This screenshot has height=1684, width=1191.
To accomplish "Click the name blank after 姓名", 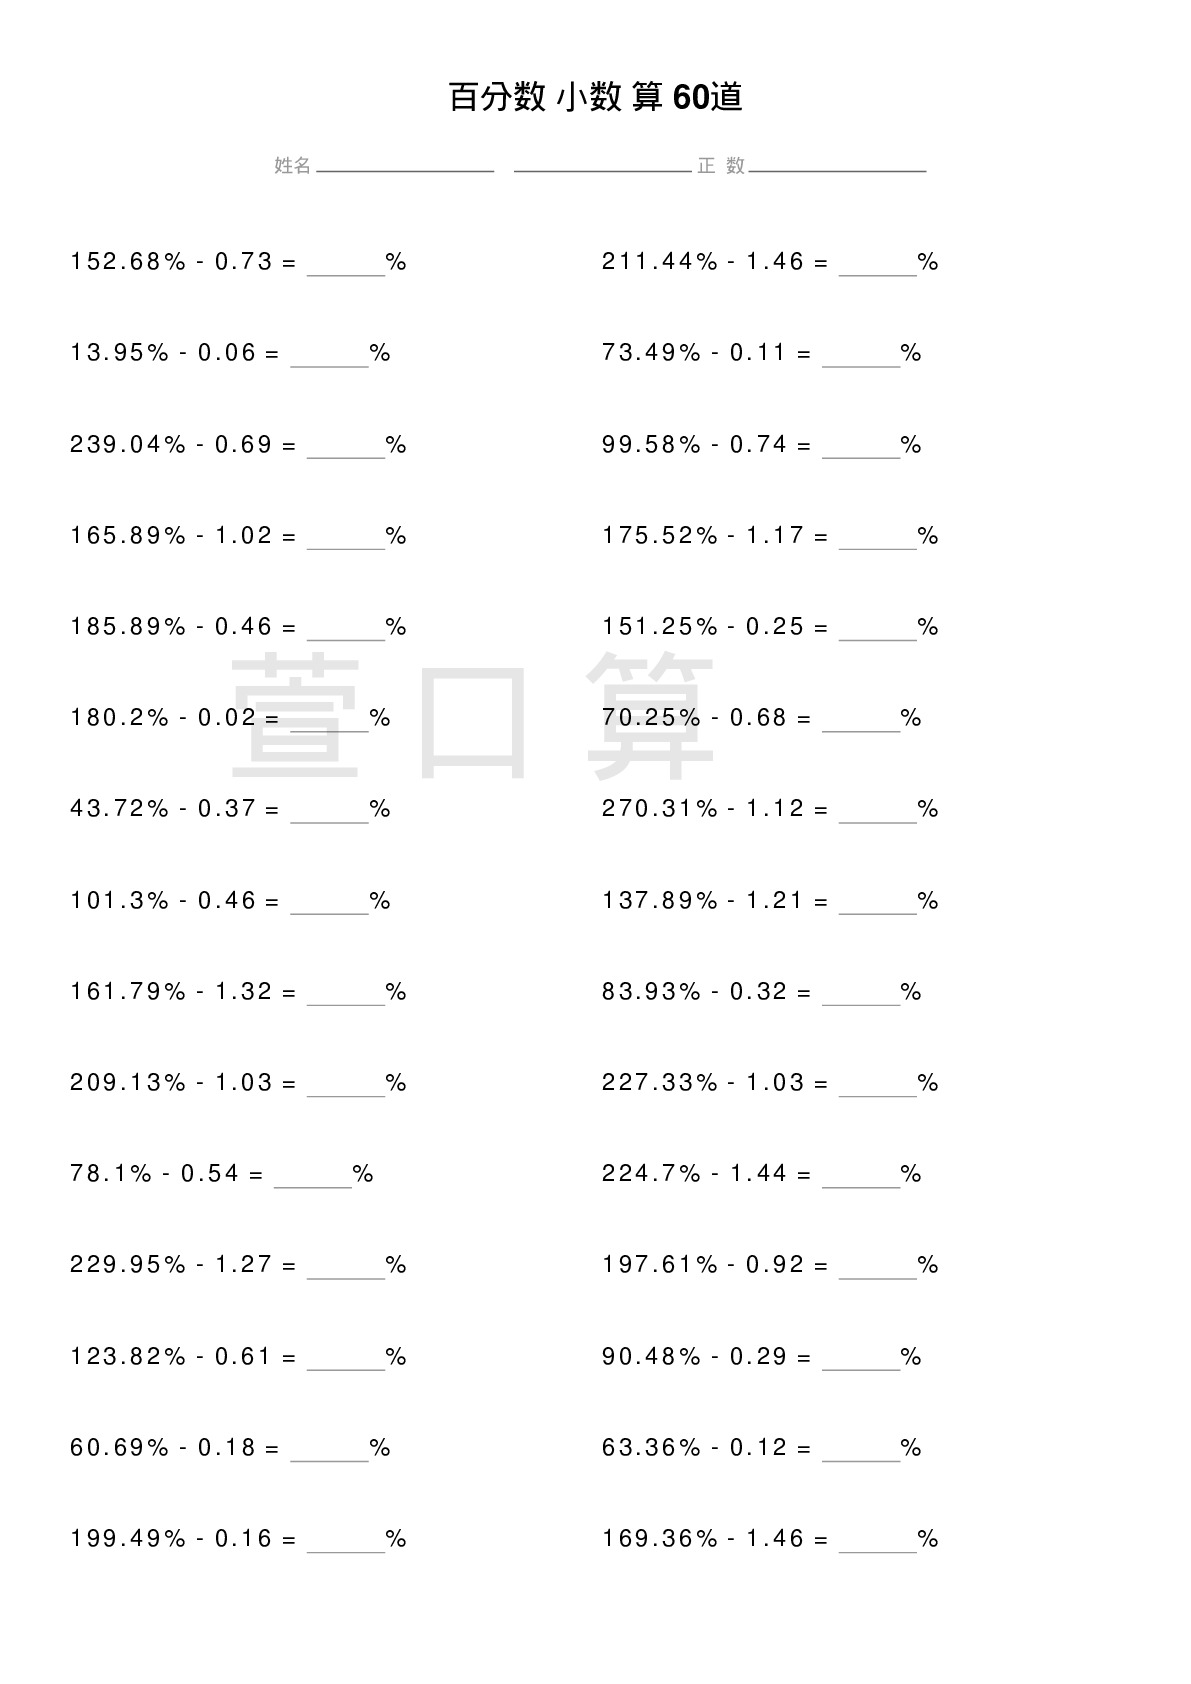I will click(x=405, y=166).
